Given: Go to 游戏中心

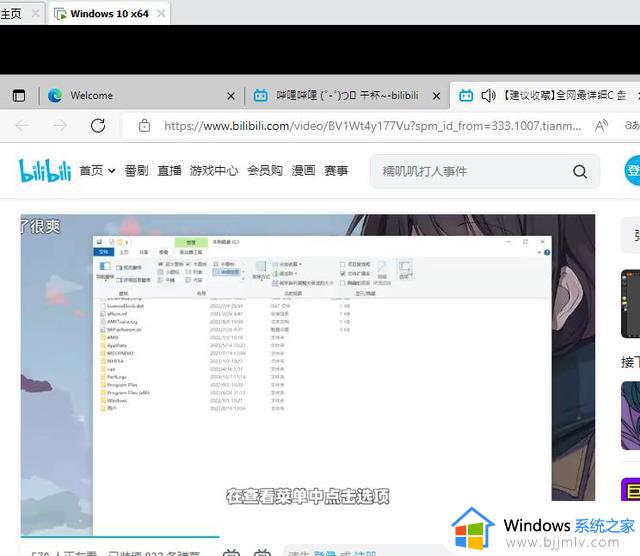Looking at the screenshot, I should [214, 171].
